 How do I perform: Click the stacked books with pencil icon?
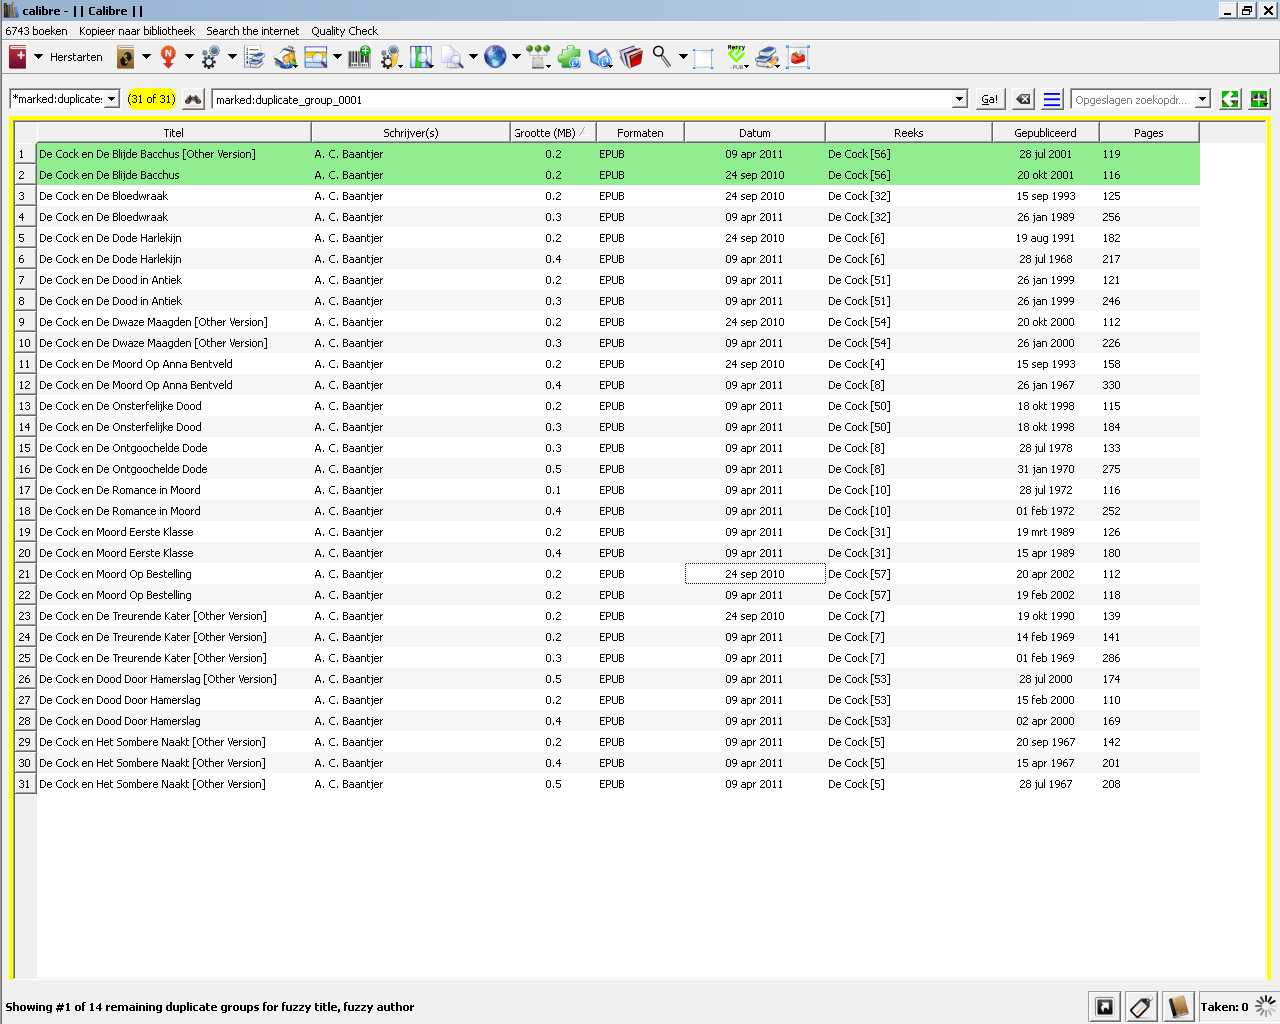(767, 57)
